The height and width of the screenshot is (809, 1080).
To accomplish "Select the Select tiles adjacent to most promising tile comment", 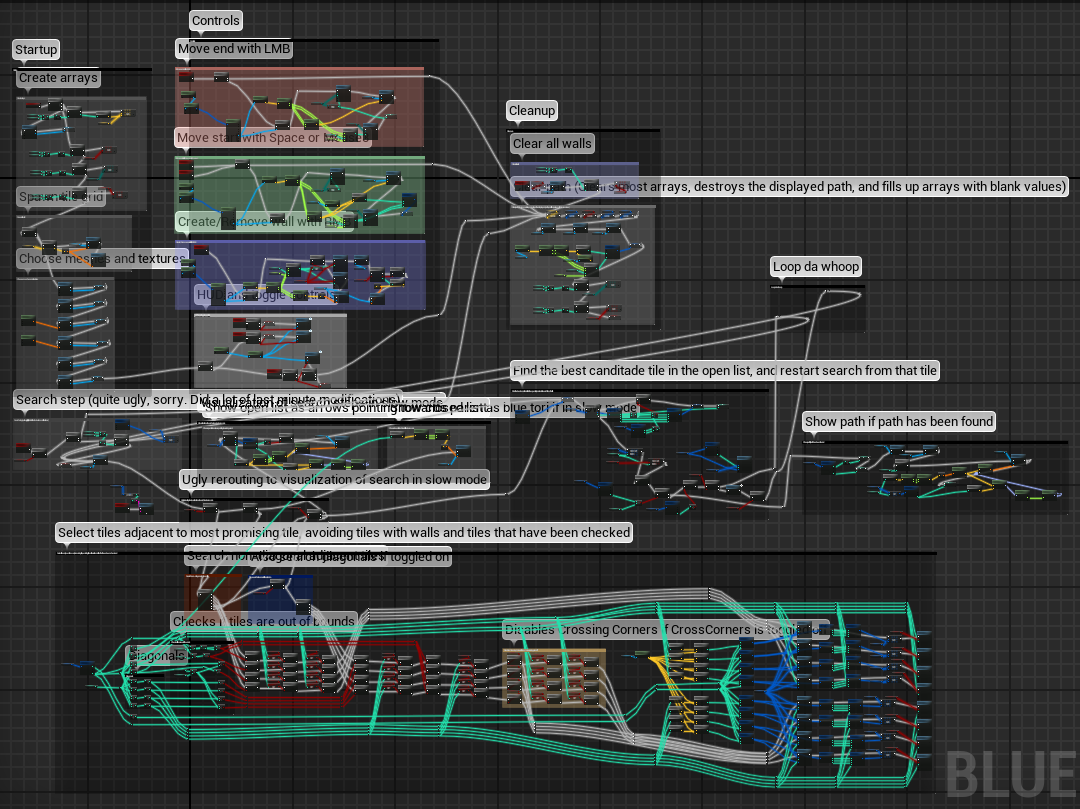I will point(344,533).
